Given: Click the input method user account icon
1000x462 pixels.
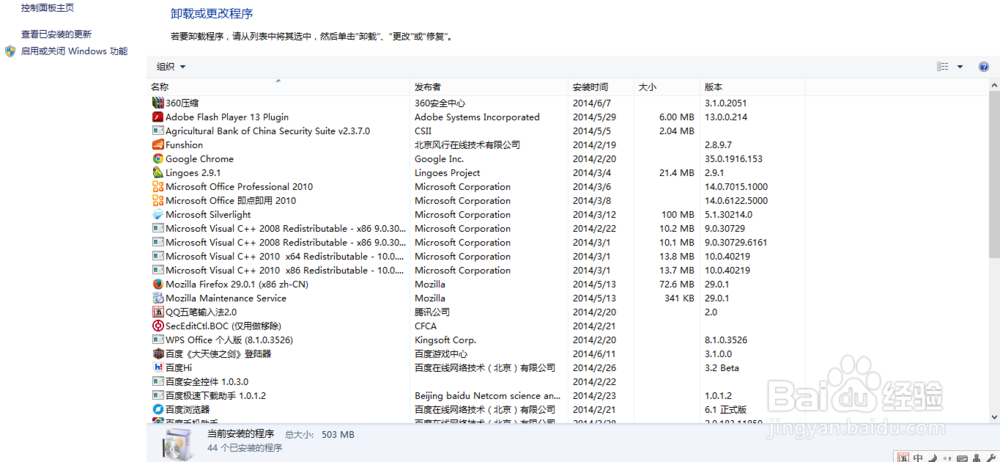Looking at the screenshot, I should [976, 458].
